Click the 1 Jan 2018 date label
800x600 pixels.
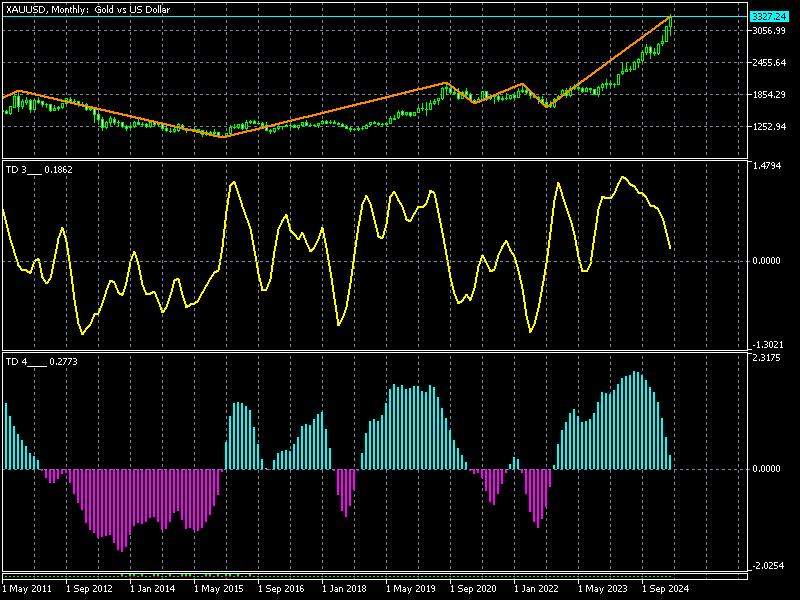[x=344, y=589]
